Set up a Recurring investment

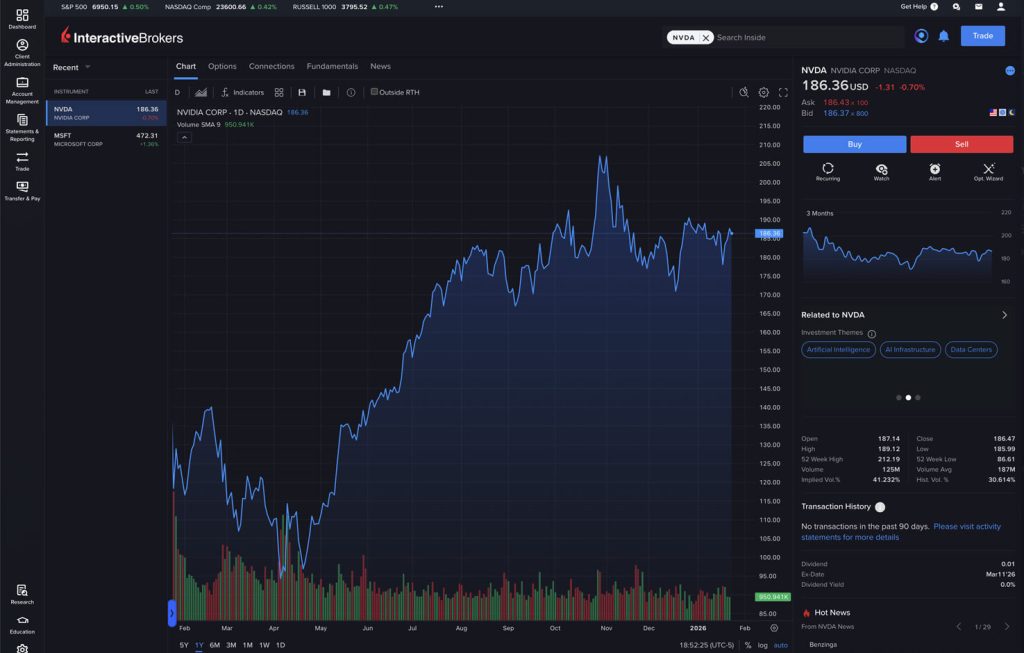[x=828, y=171]
